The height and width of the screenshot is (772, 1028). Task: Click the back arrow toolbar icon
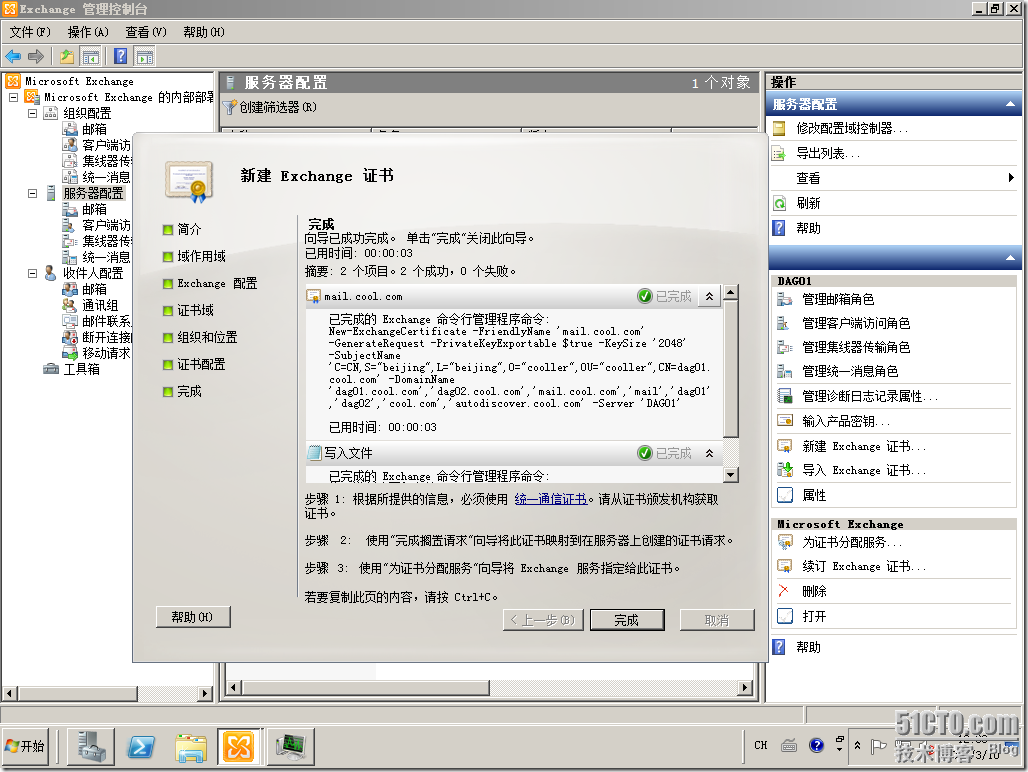point(13,56)
